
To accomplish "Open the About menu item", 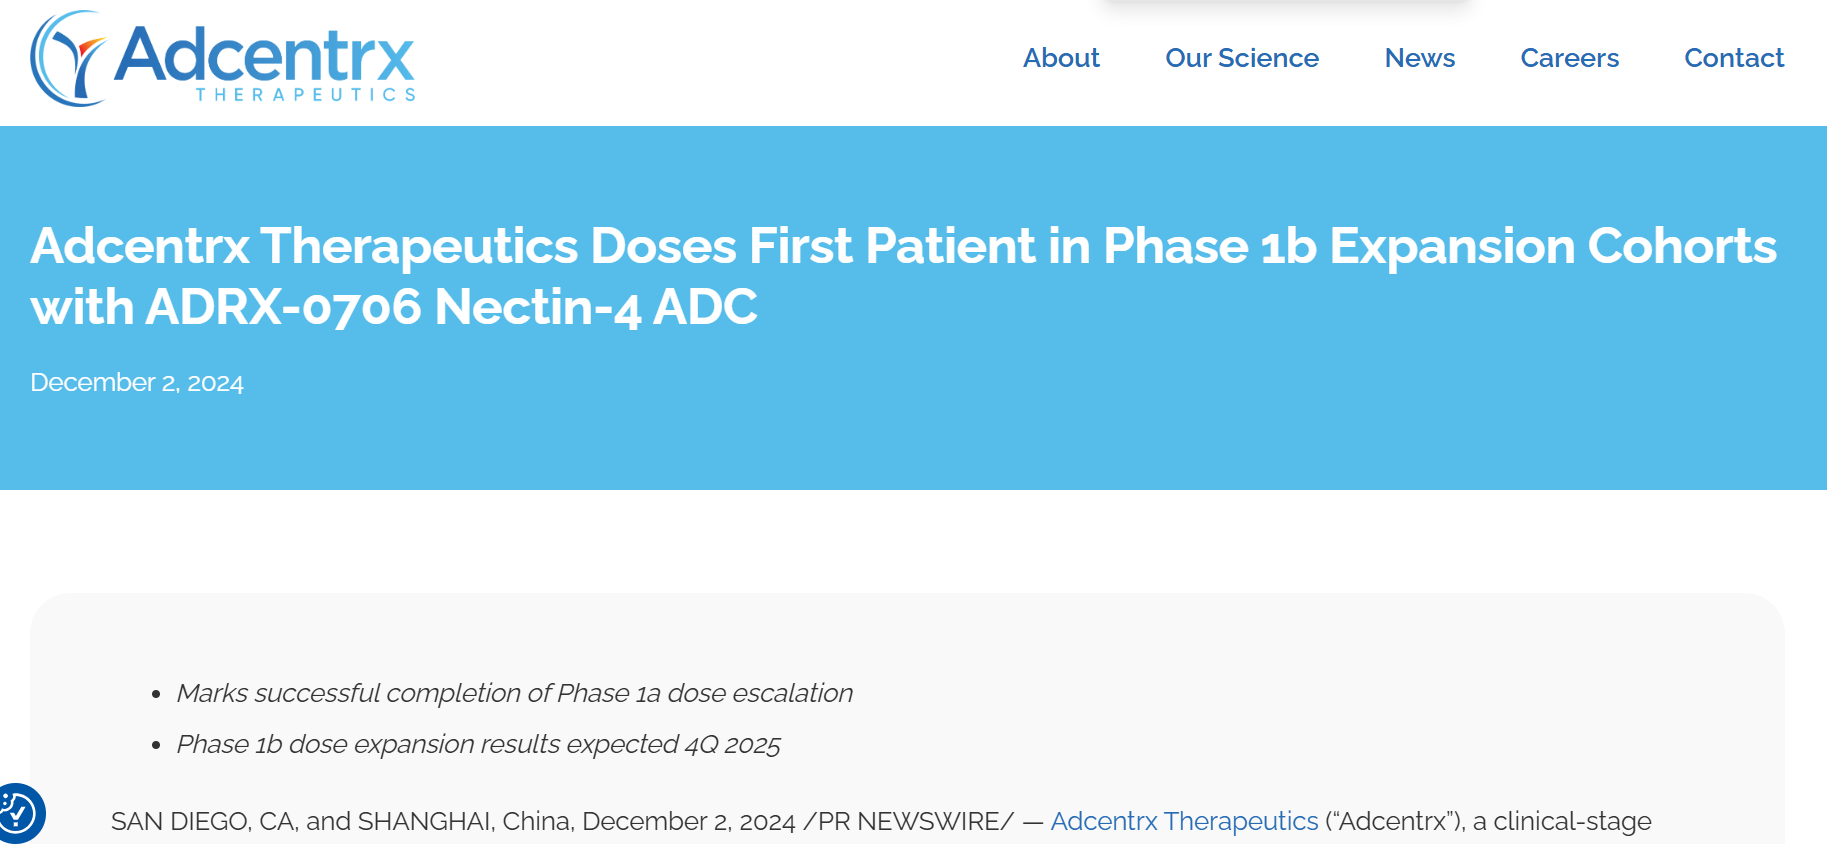I will point(1061,58).
